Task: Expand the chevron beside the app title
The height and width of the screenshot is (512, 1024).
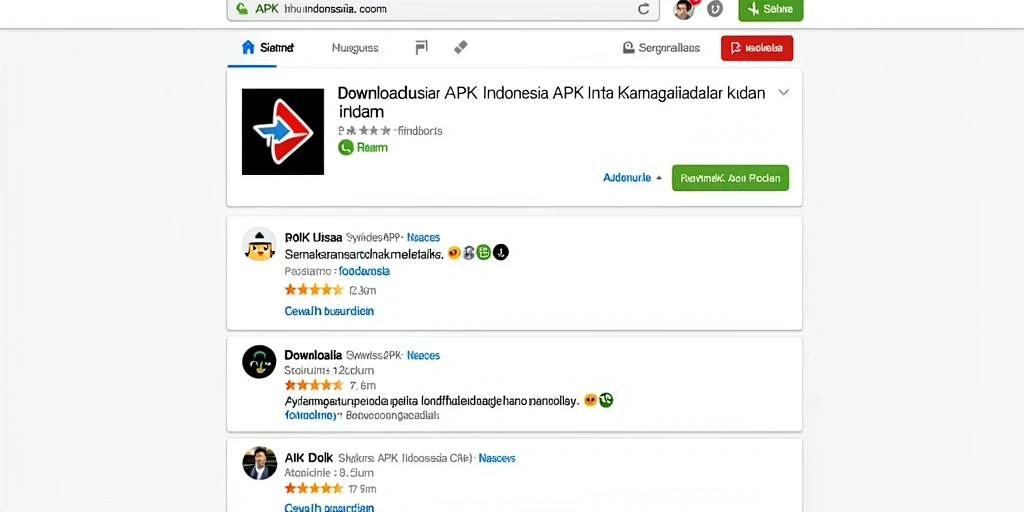Action: click(784, 92)
